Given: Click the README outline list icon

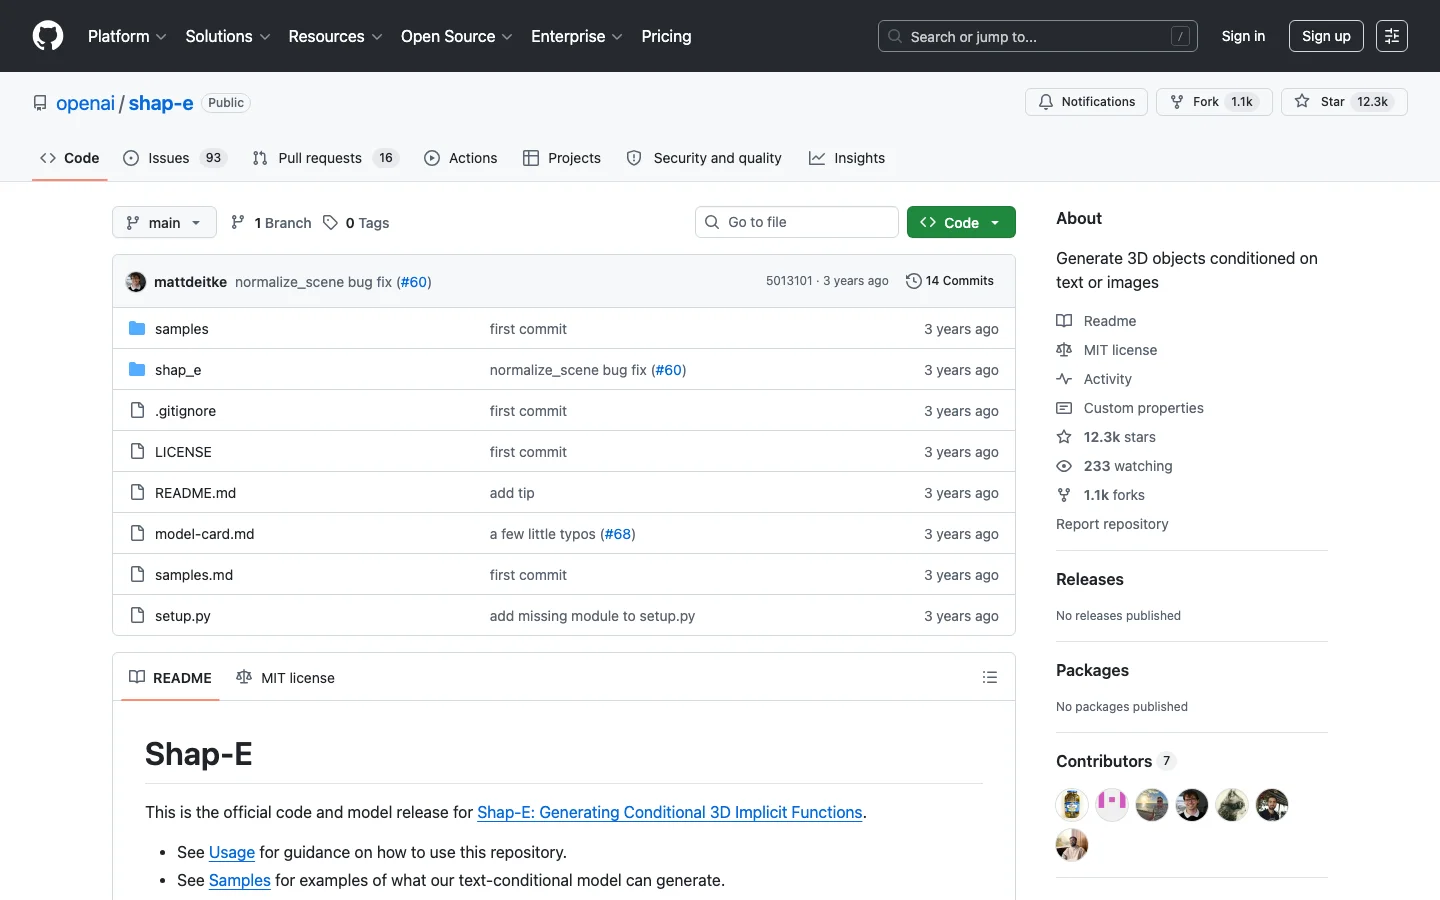Looking at the screenshot, I should [x=990, y=677].
